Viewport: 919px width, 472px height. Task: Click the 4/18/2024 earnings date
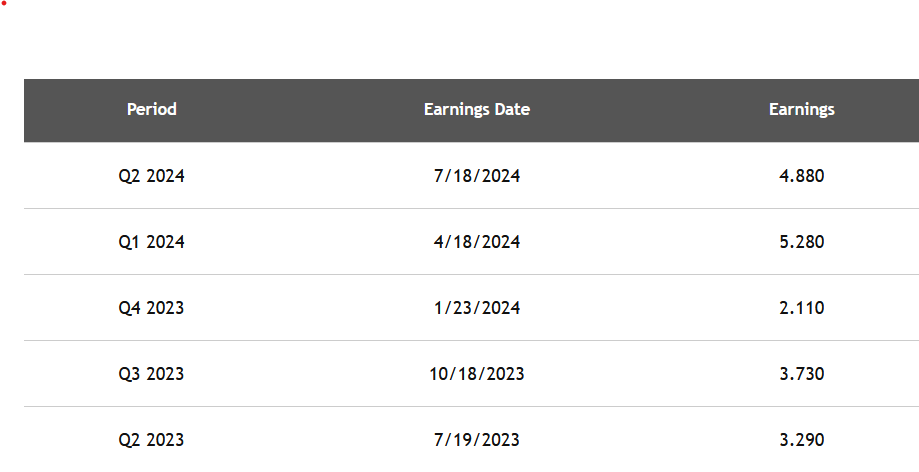(x=476, y=242)
